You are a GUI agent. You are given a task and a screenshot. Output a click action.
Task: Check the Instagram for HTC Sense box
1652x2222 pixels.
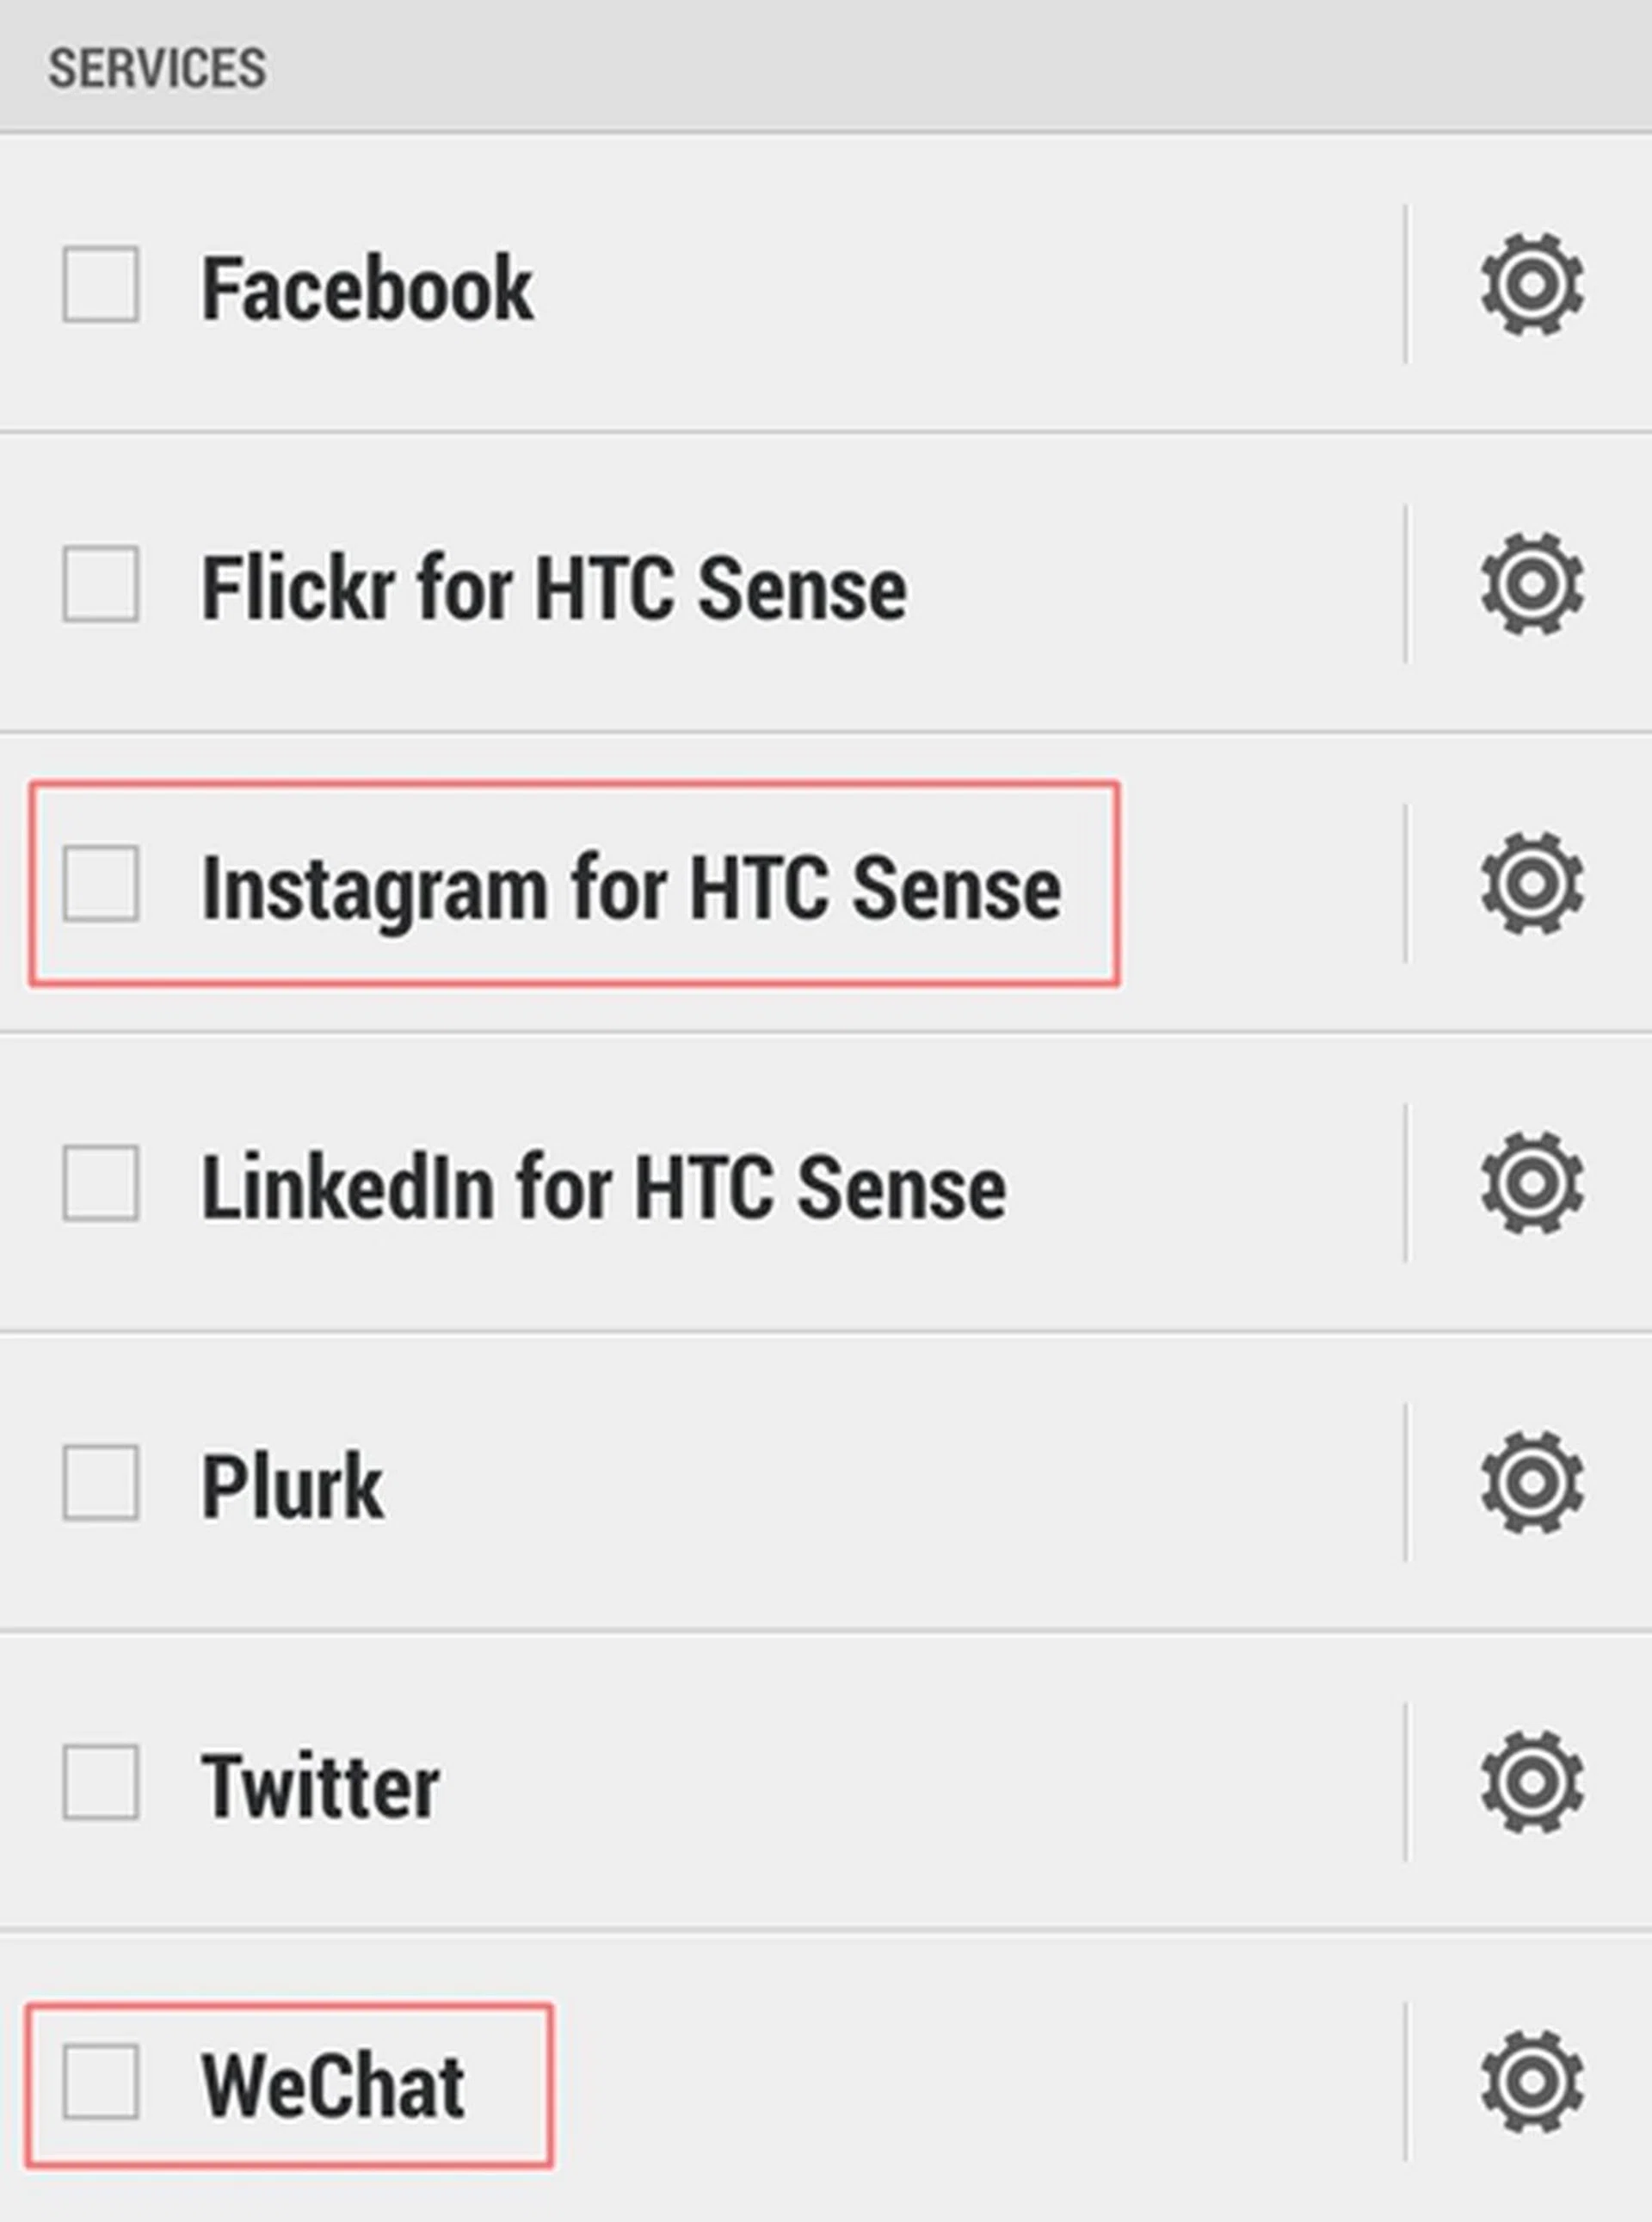pos(101,884)
